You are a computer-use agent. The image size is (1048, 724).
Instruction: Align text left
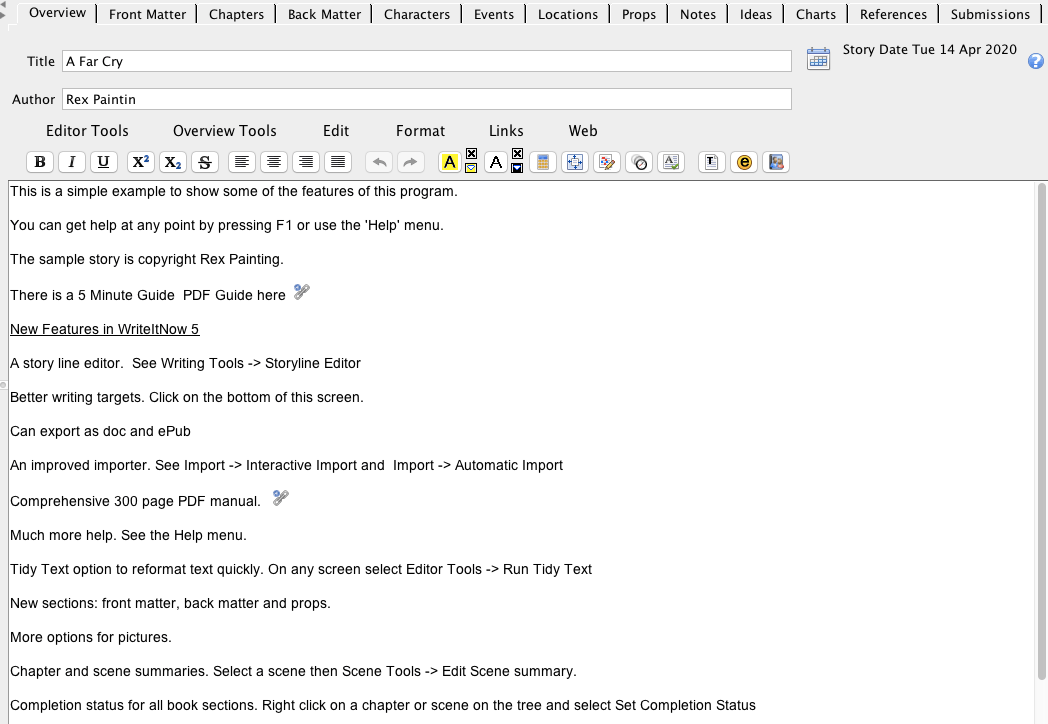(242, 162)
